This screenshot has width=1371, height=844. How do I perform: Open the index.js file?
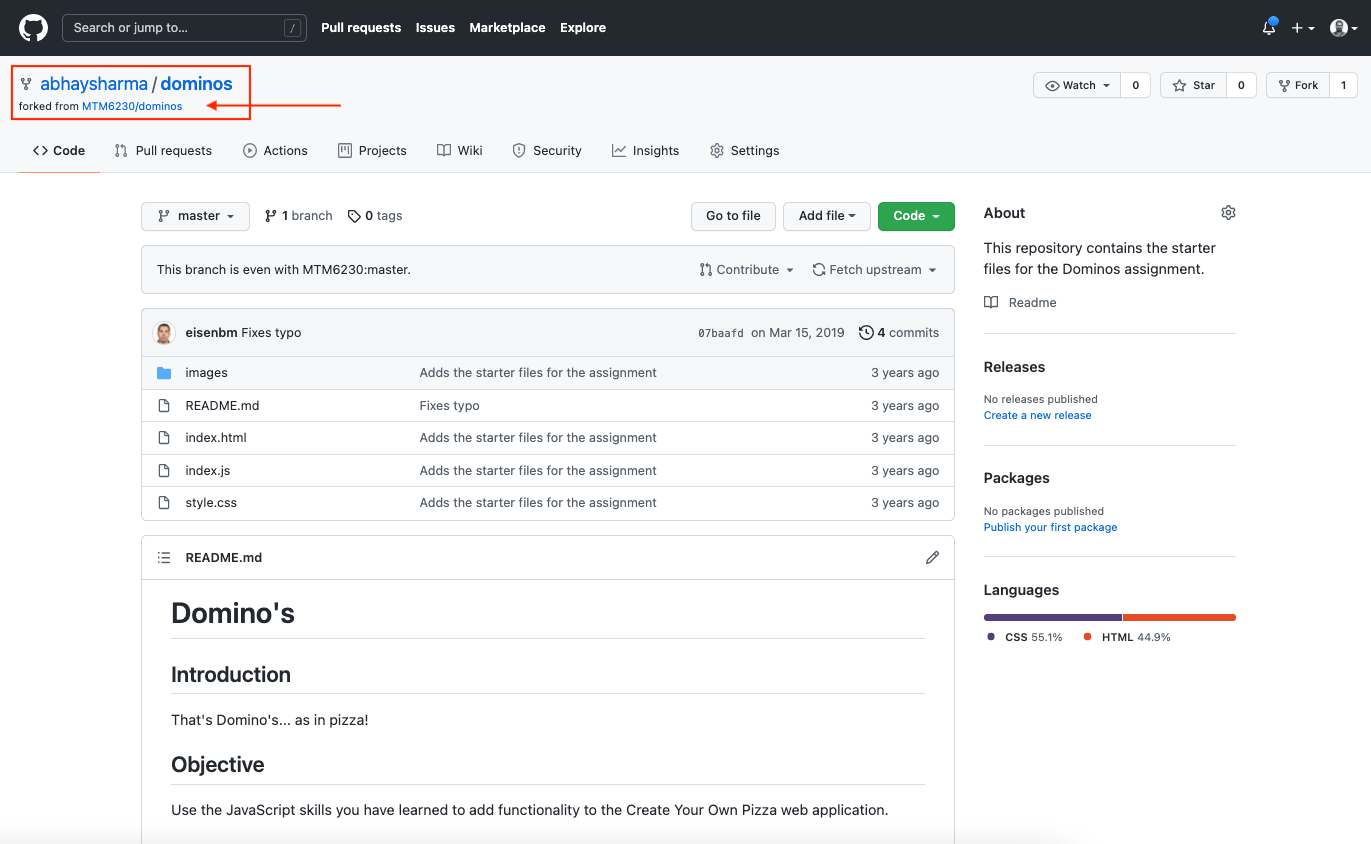[208, 471]
